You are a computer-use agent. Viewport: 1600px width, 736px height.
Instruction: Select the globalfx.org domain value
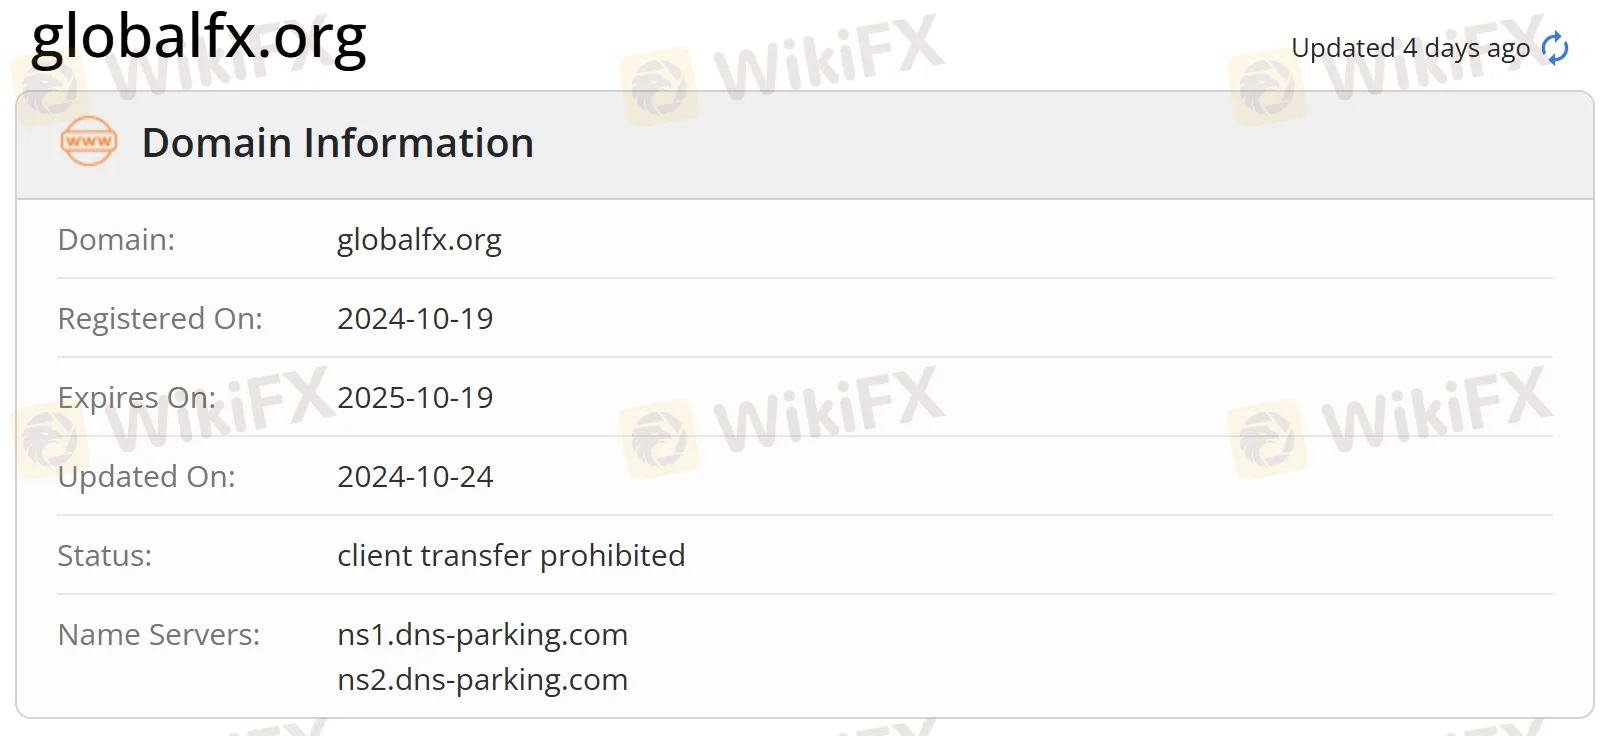pyautogui.click(x=419, y=240)
